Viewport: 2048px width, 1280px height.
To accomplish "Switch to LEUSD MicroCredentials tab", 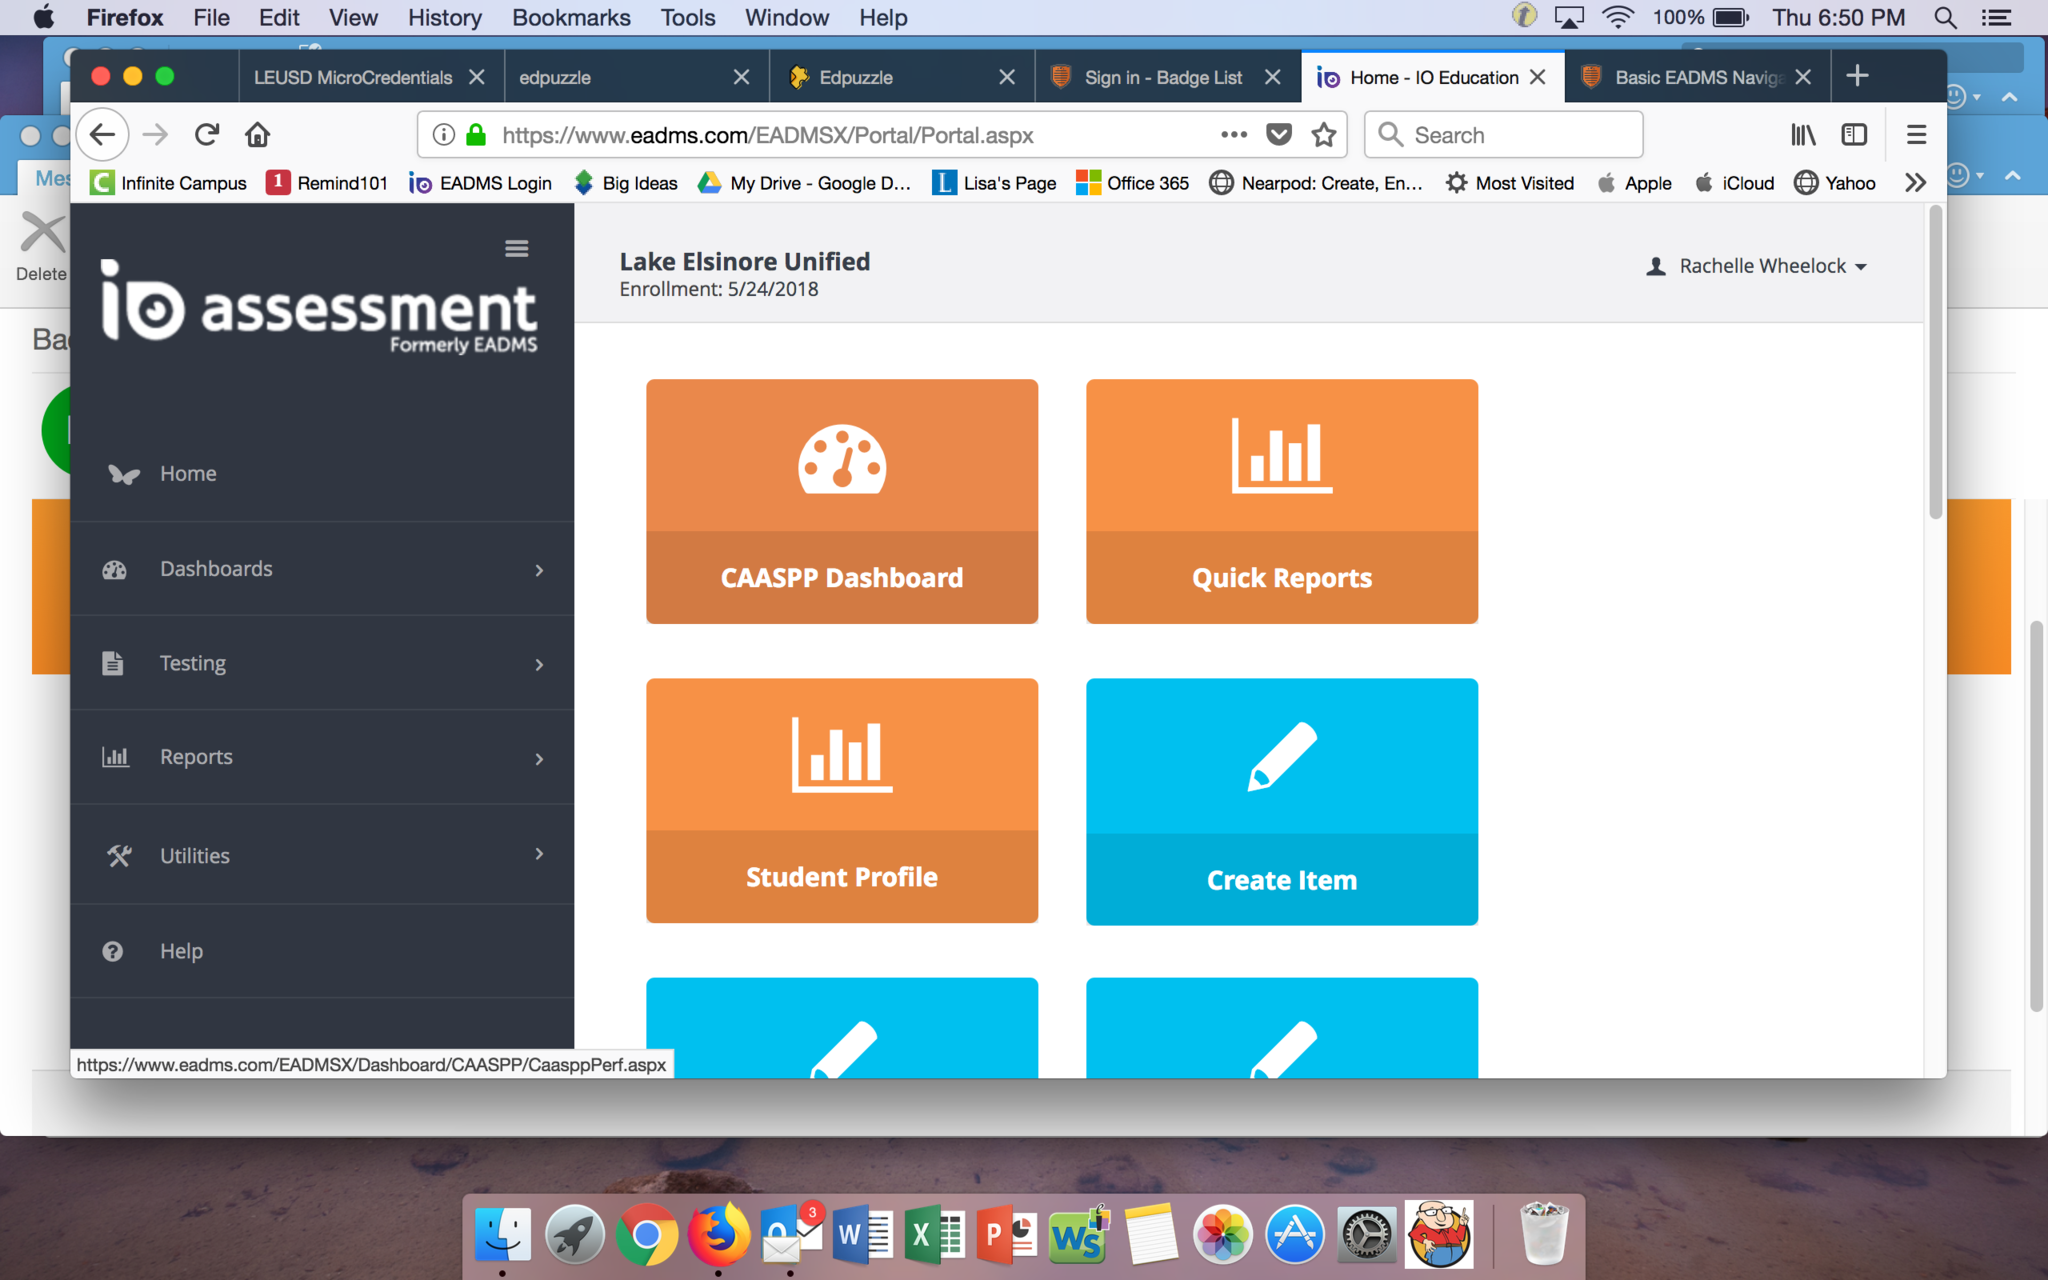I will point(352,78).
